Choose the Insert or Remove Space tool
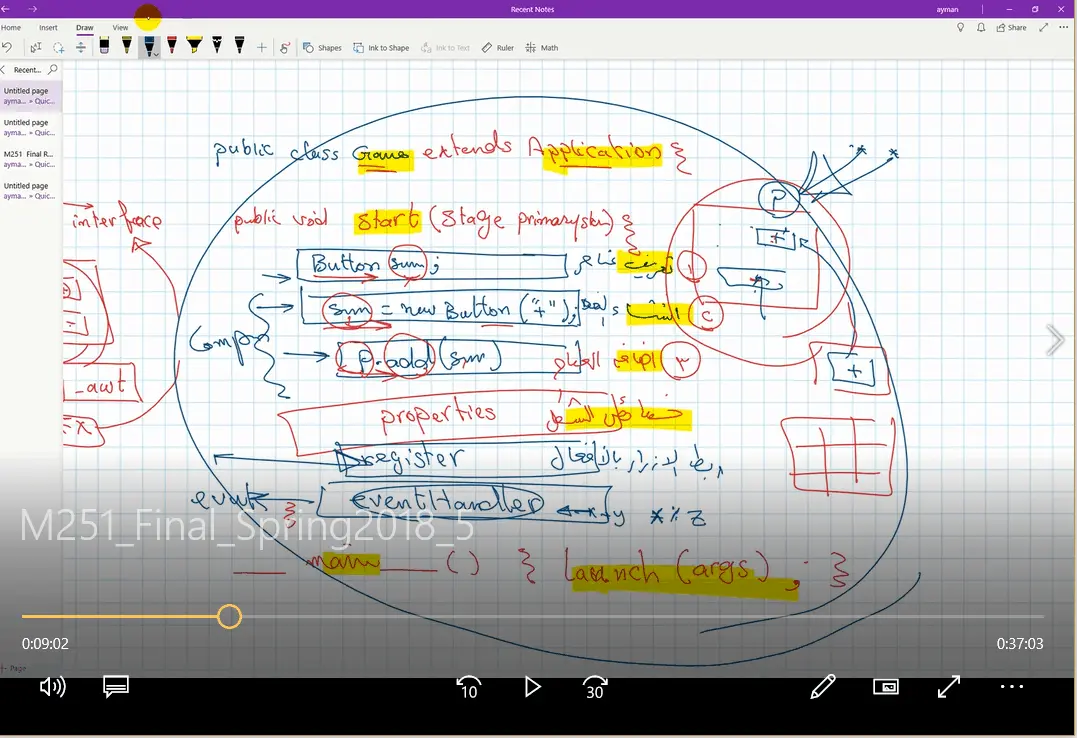The image size is (1077, 738). coord(81,47)
